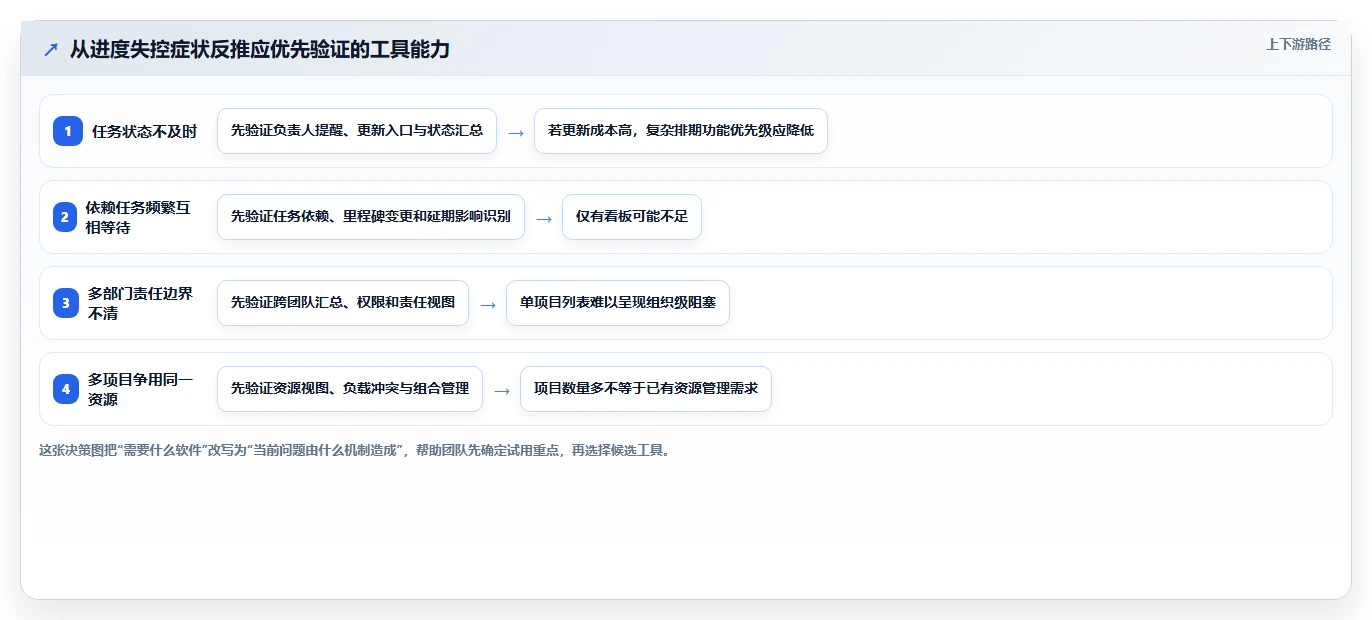Click the 依赖任务频繁互相等待 label
Viewport: 1372px width, 620px height.
coord(137,217)
